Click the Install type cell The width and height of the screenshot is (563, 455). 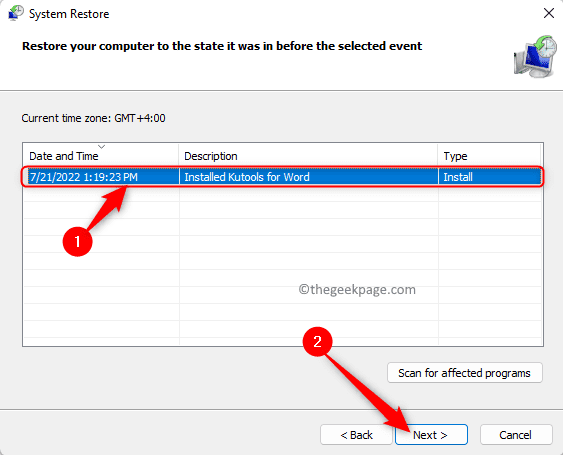(458, 177)
